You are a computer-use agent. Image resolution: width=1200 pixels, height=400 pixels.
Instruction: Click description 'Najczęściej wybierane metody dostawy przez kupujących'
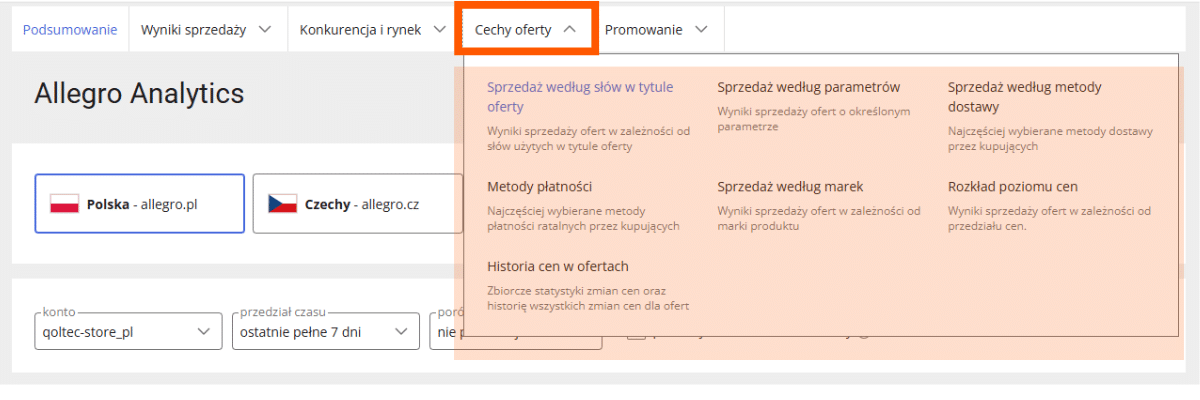1051,139
